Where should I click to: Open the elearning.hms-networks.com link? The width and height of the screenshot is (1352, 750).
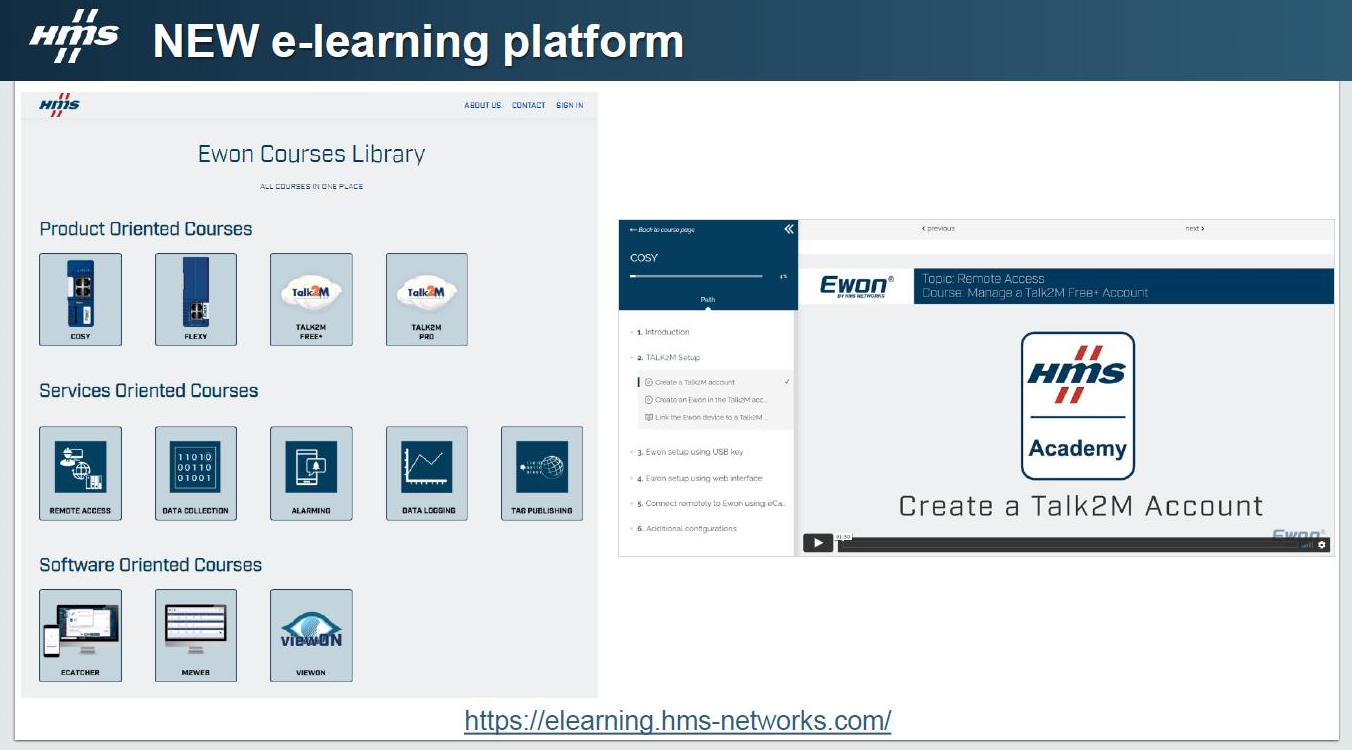click(x=678, y=719)
